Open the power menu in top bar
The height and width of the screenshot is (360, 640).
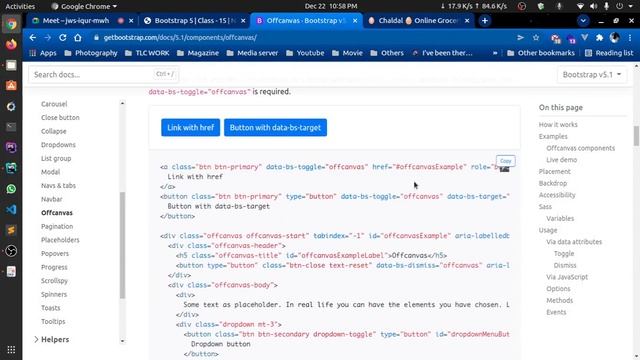[x=619, y=6]
